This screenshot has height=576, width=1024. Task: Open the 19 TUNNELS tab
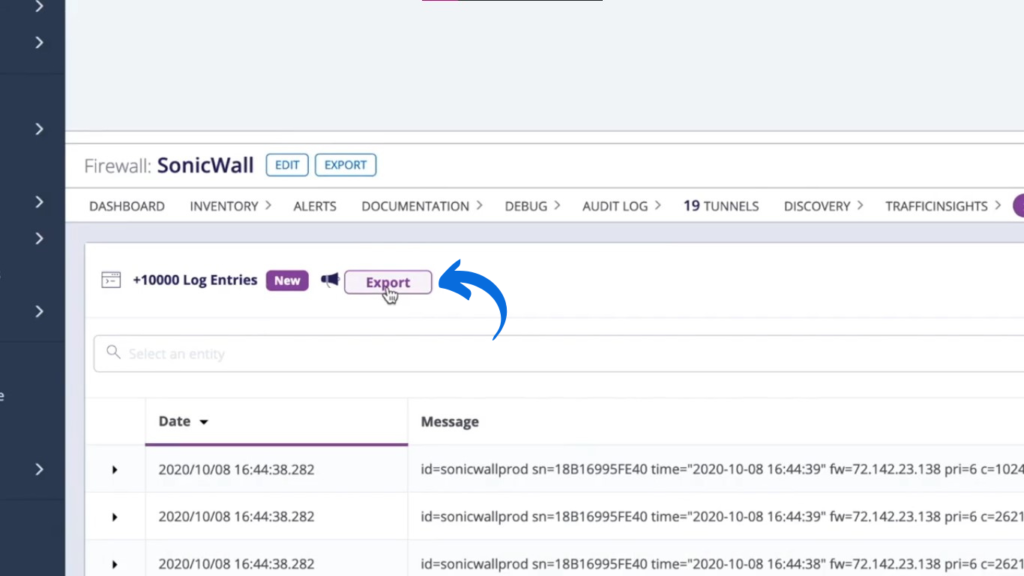point(721,206)
